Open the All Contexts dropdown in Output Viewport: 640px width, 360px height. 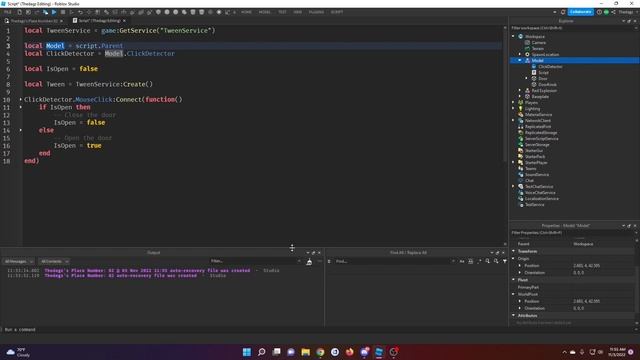point(54,261)
